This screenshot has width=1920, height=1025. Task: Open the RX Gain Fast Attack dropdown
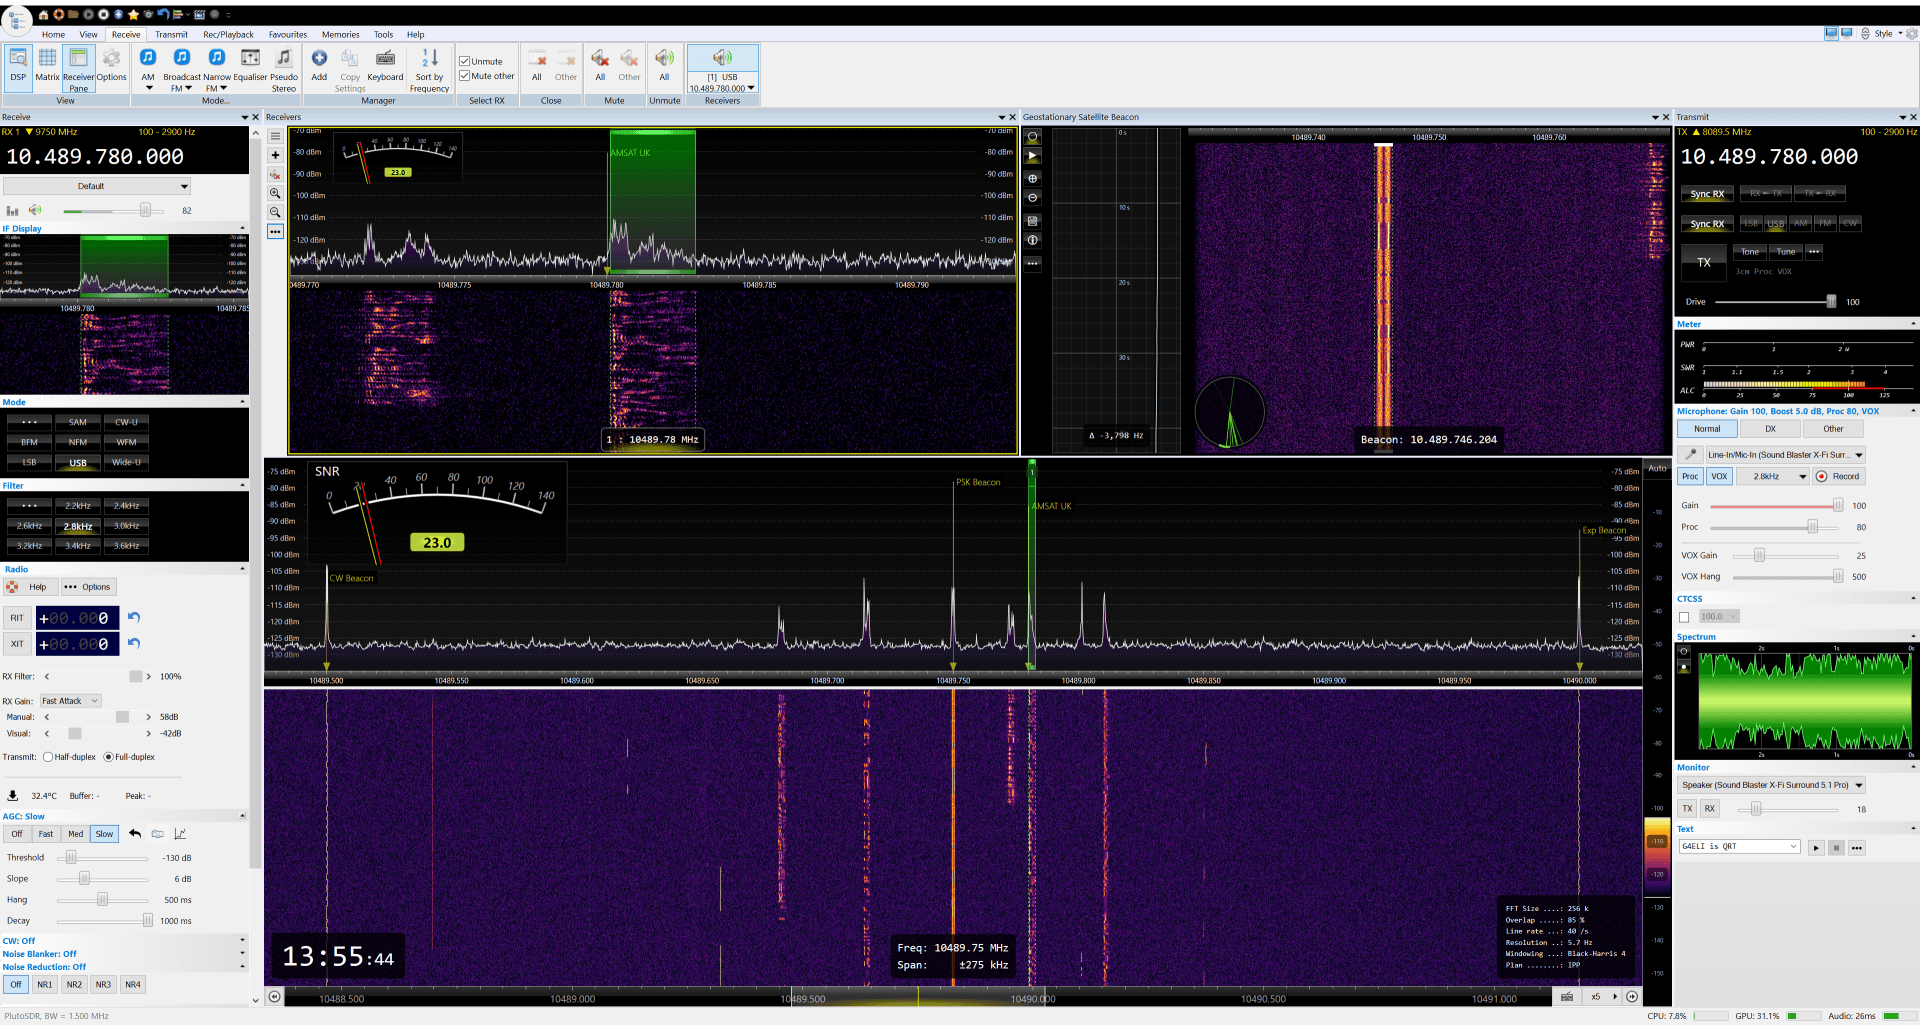tap(70, 701)
